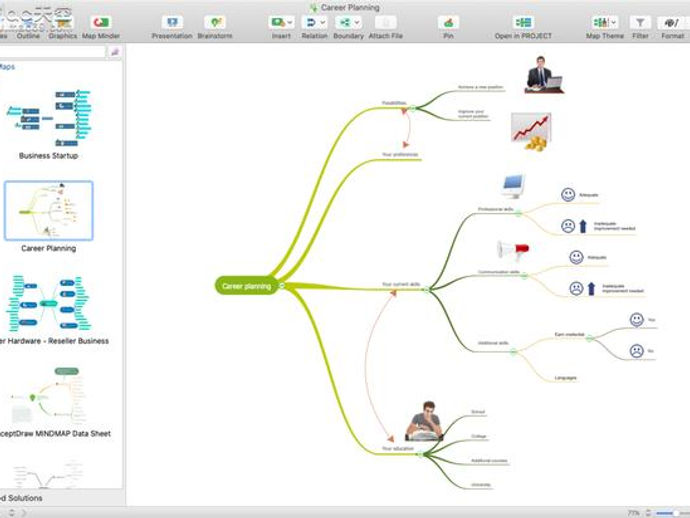This screenshot has height=518, width=690.
Task: Click the Map Theme icon
Action: (x=600, y=22)
